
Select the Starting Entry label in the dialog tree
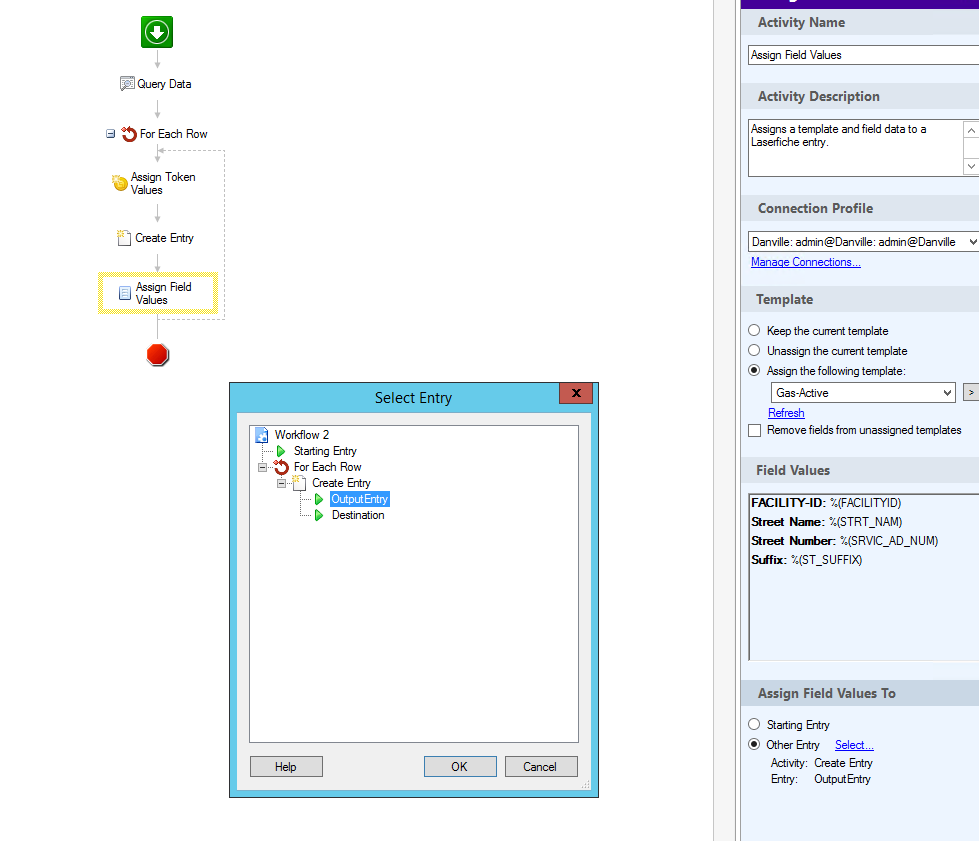pos(325,451)
